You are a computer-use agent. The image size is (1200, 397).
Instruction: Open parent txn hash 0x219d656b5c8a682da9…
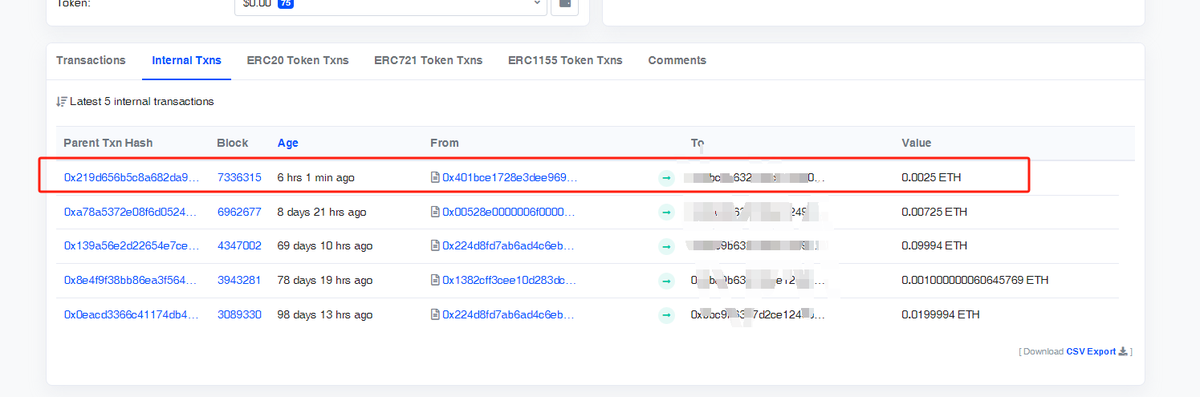click(131, 177)
